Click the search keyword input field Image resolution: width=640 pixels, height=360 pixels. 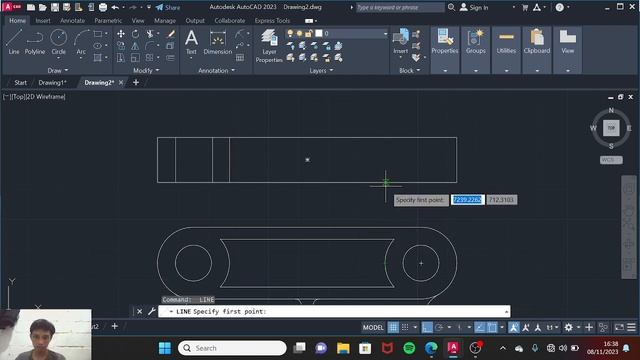[400, 7]
